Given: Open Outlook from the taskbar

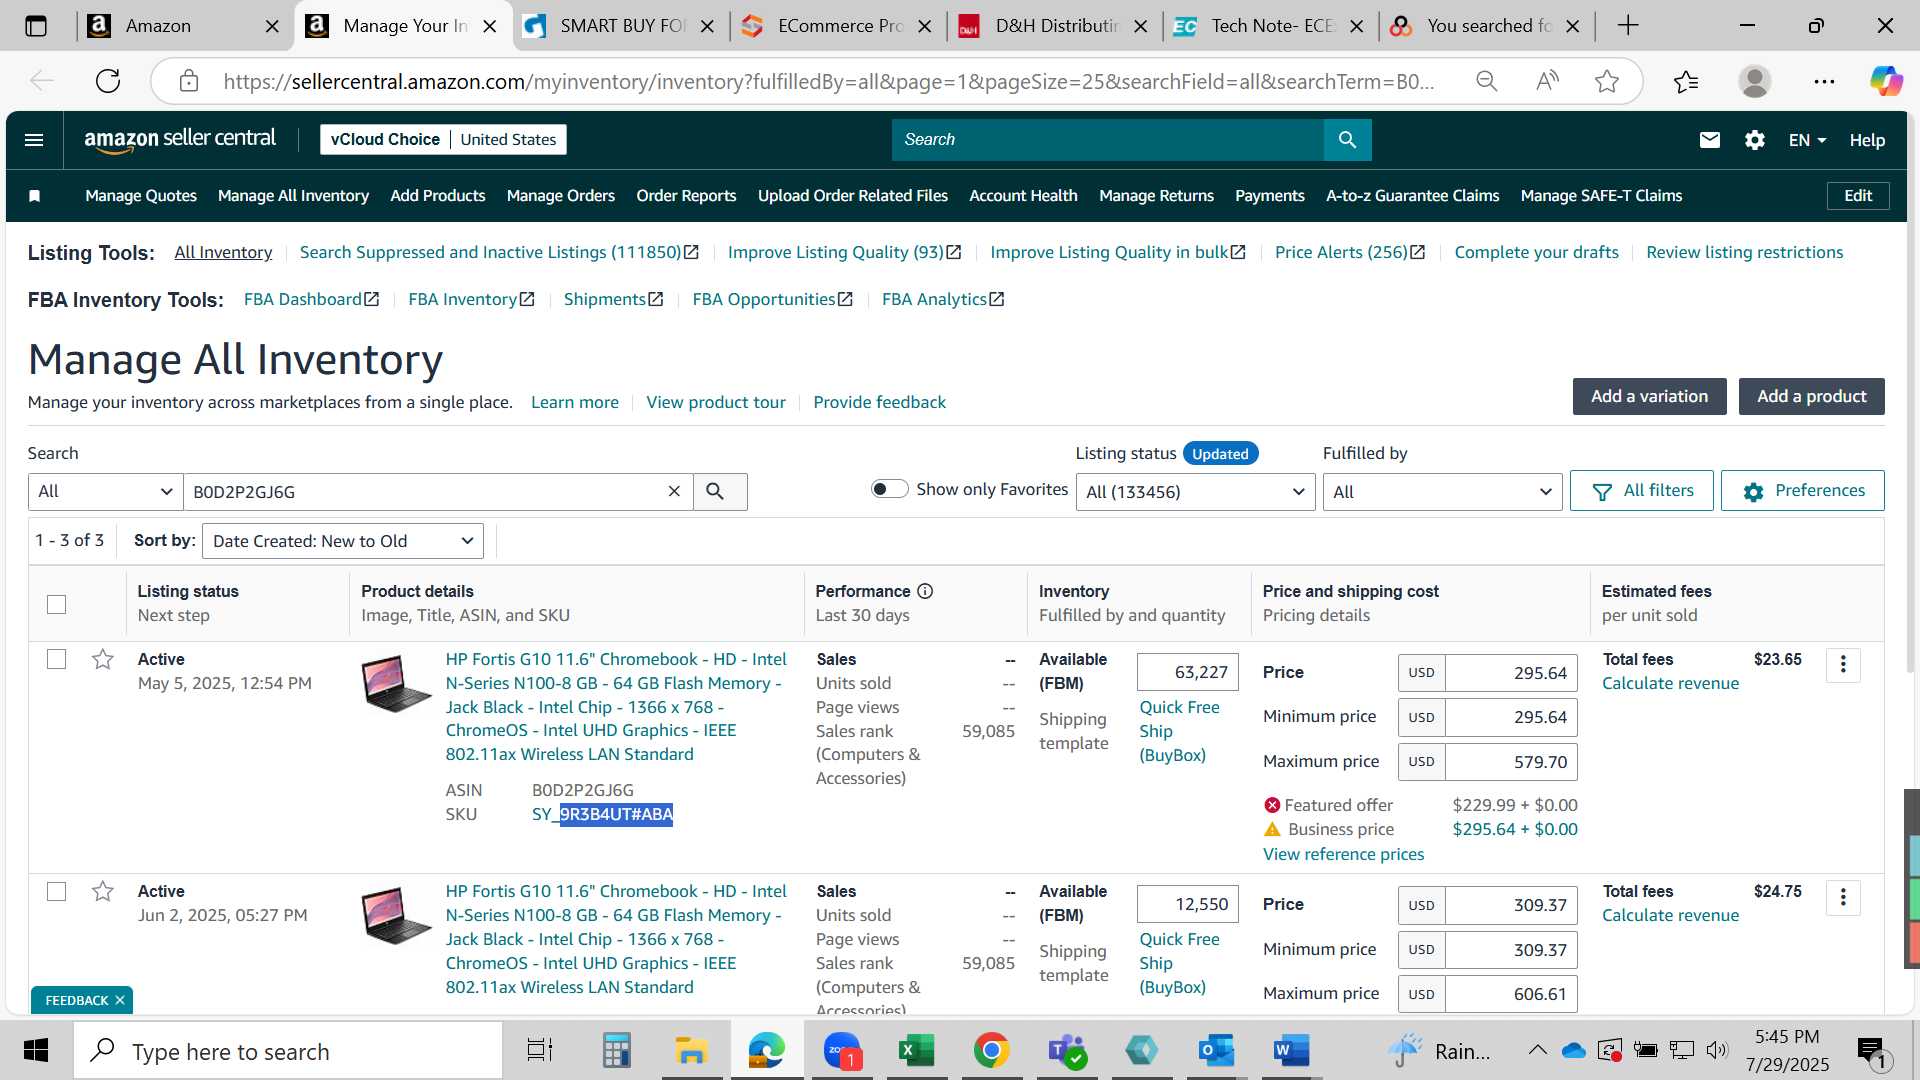Looking at the screenshot, I should [1216, 1051].
